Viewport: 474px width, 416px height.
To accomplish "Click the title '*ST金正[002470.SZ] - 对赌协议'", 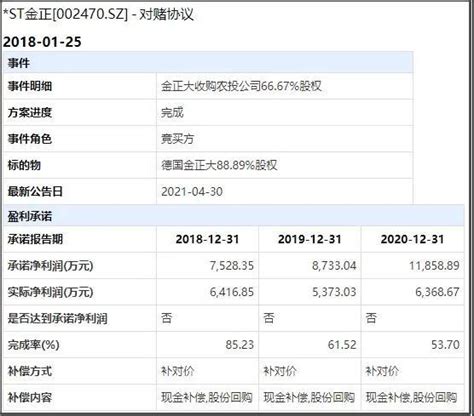I will pos(98,15).
